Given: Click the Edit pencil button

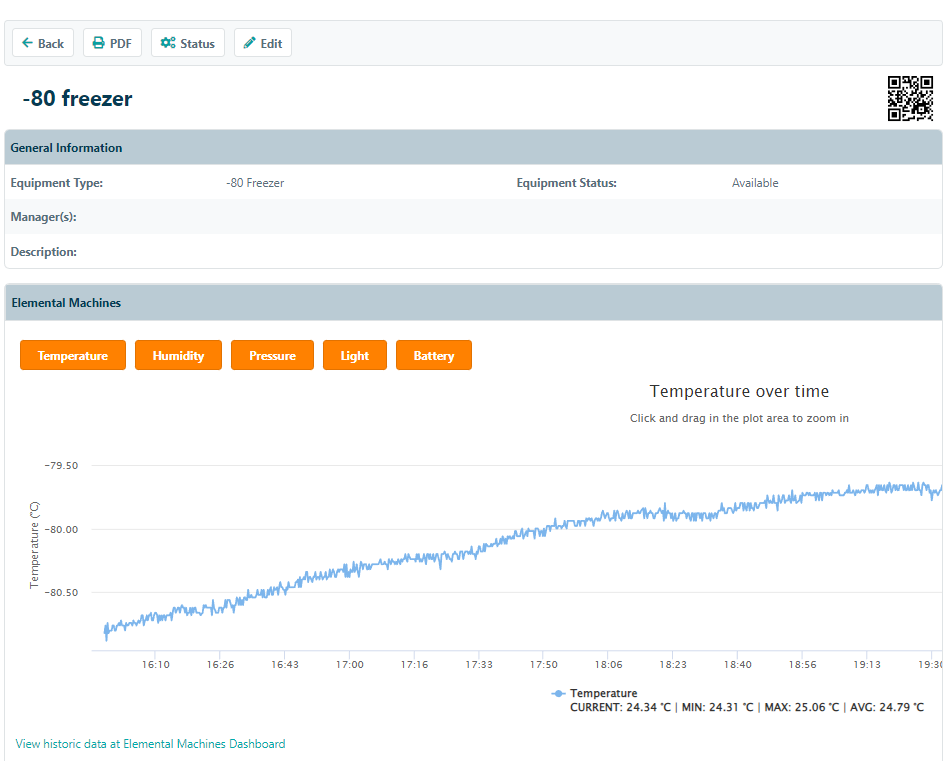Looking at the screenshot, I should (263, 43).
